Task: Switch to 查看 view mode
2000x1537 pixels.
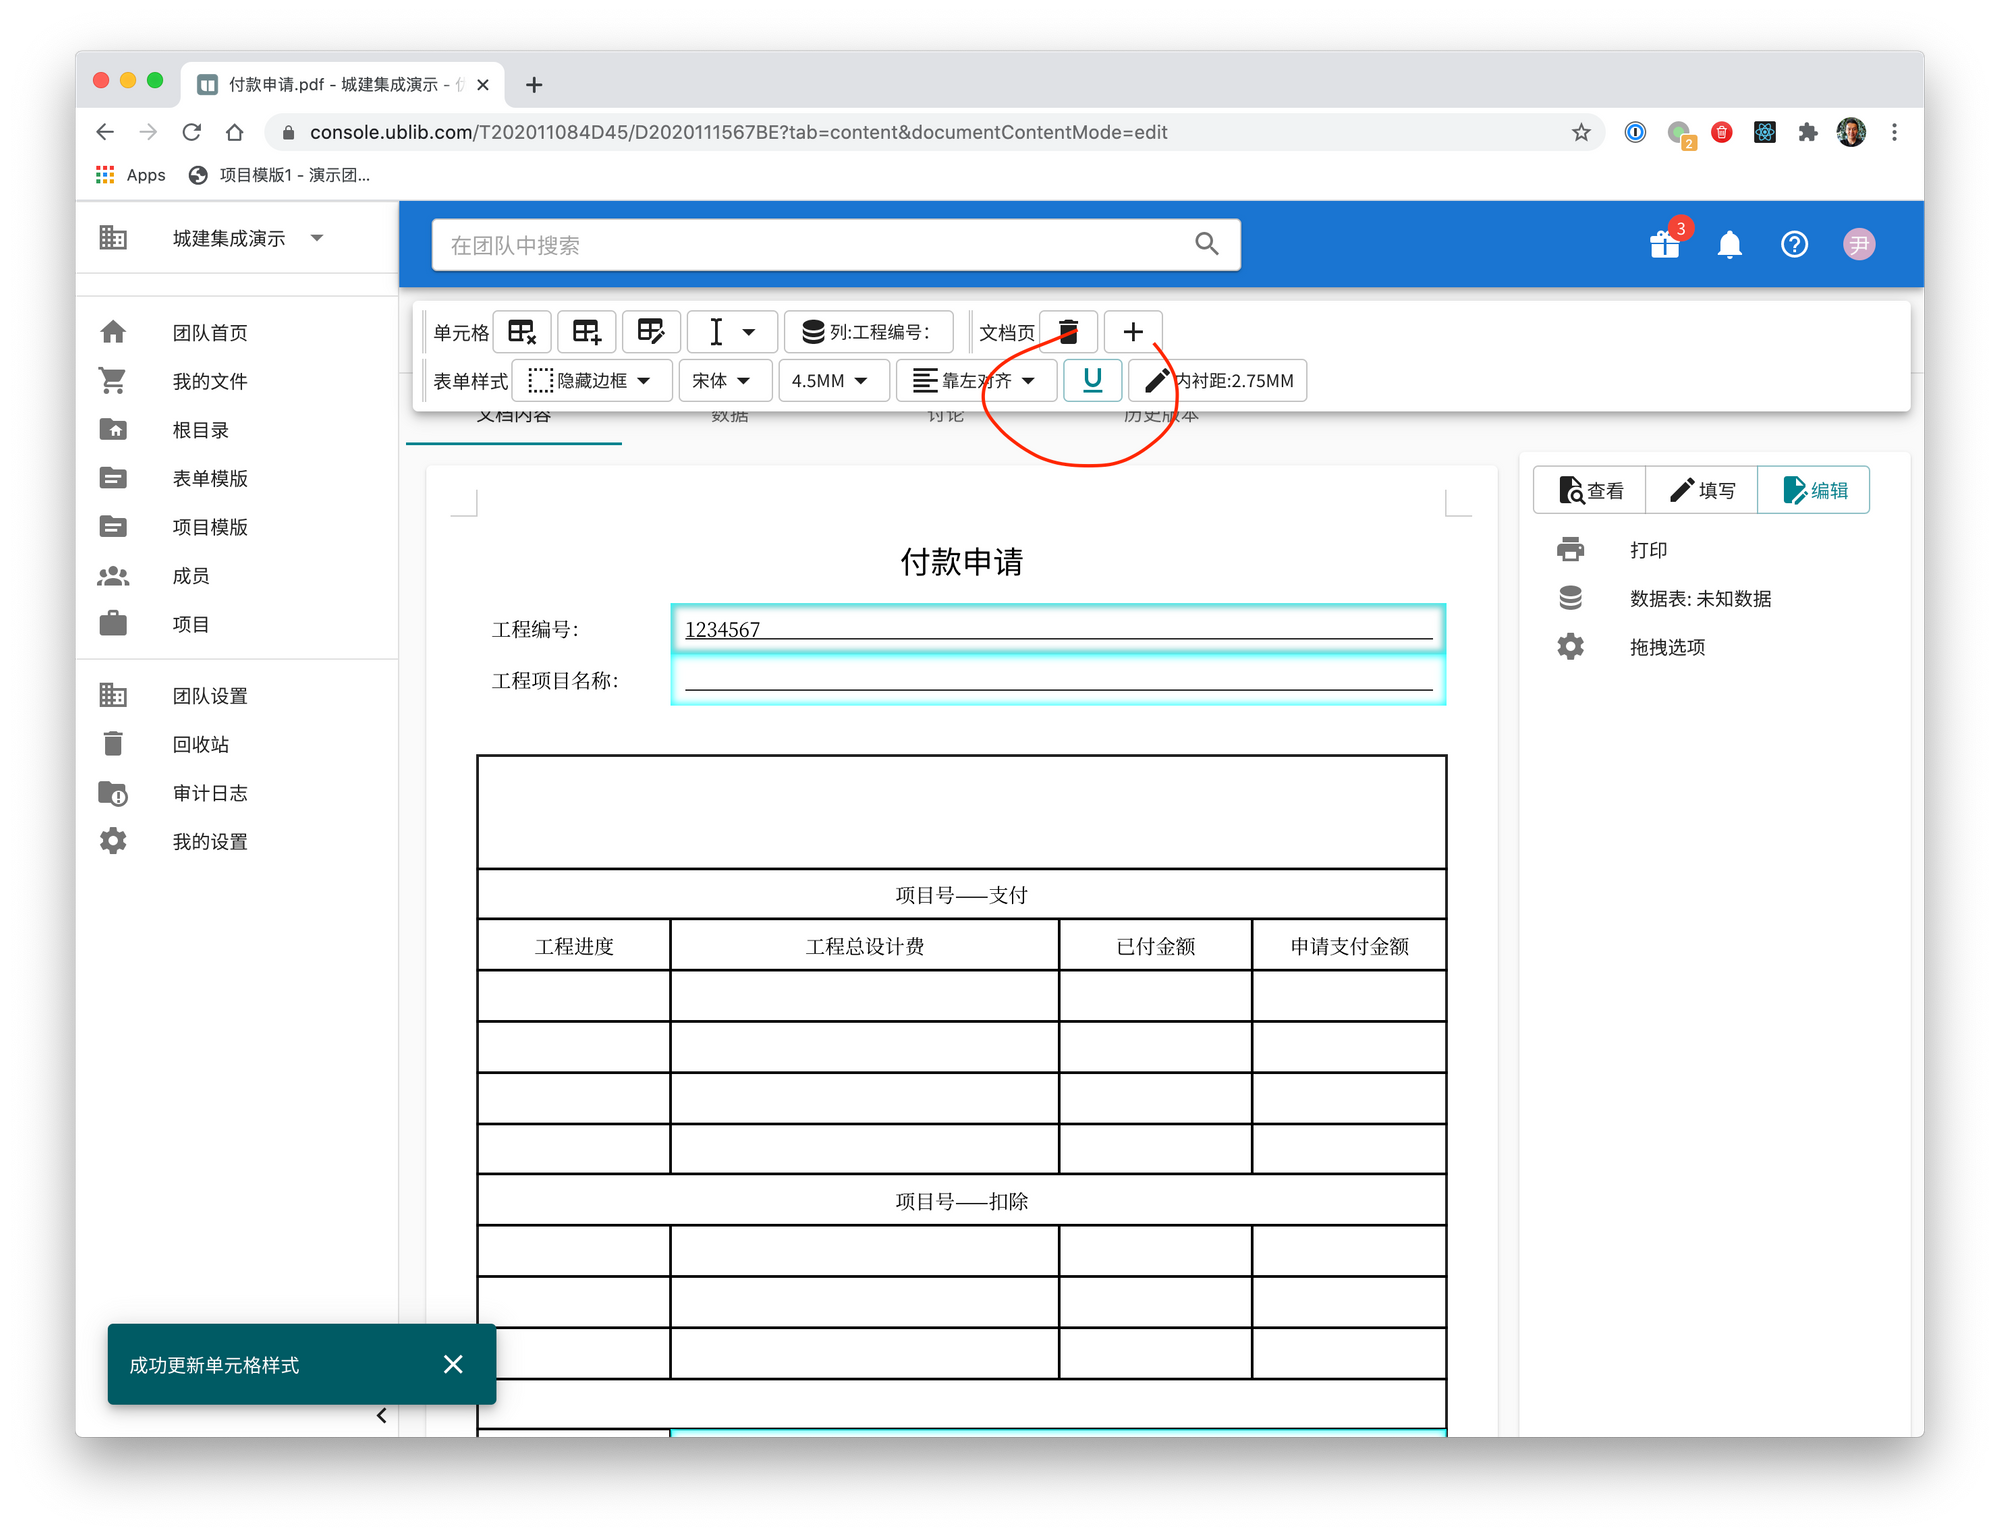Action: coord(1590,491)
